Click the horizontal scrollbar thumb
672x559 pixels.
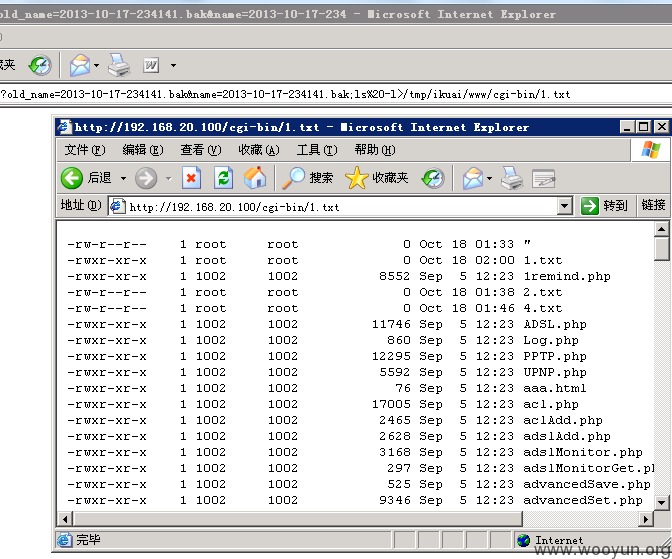click(297, 520)
